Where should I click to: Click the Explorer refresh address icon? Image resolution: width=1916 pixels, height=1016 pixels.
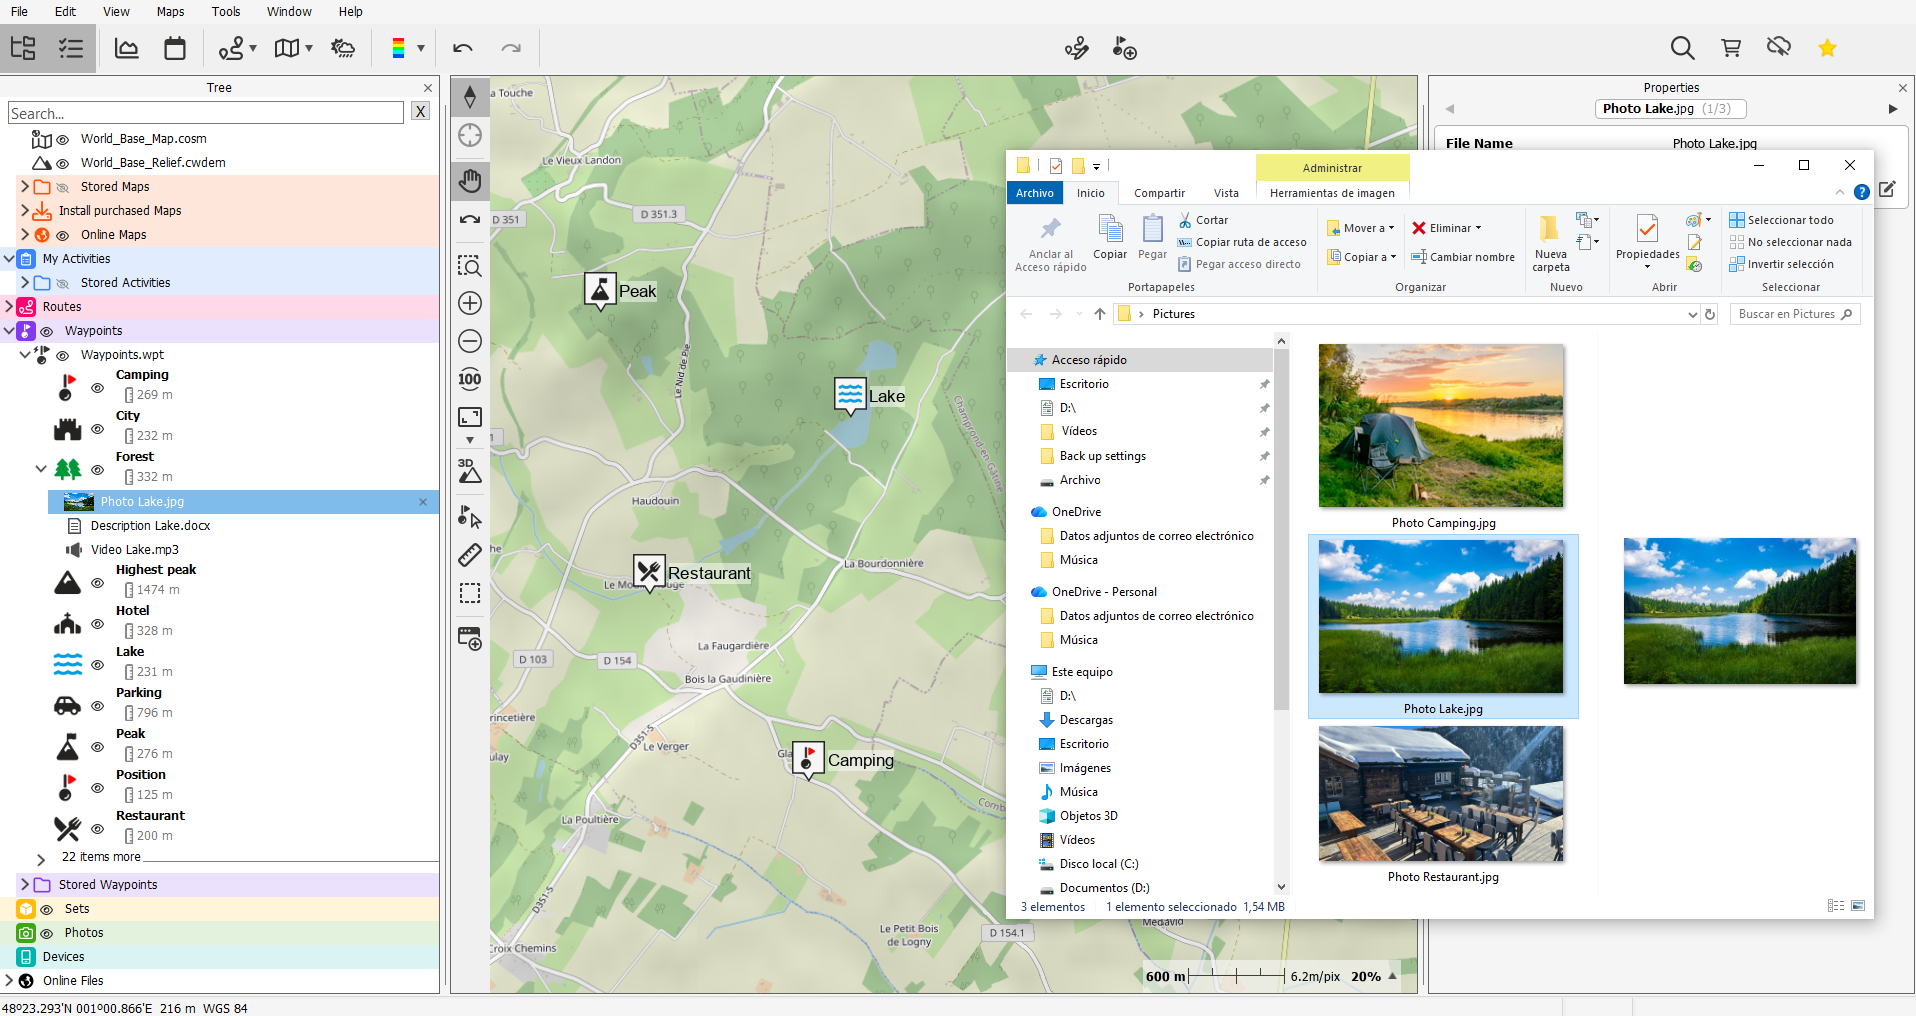click(x=1710, y=314)
